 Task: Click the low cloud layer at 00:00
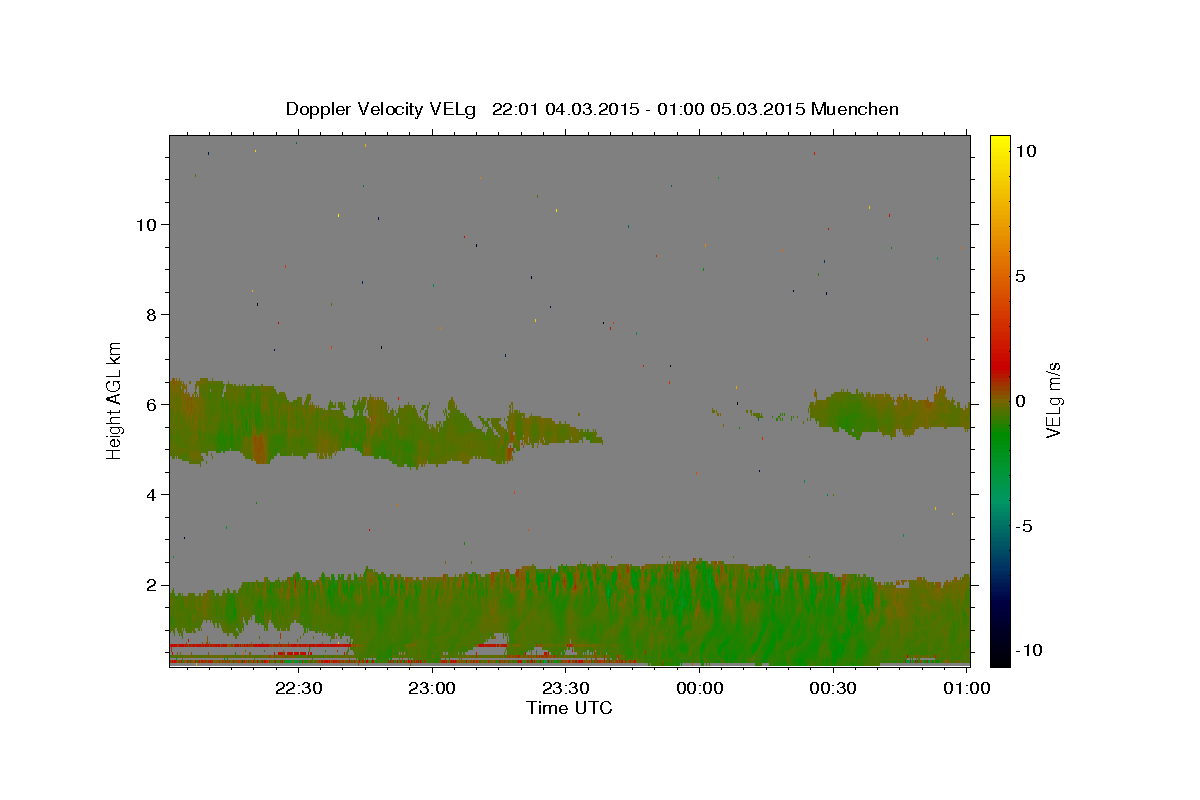(699, 612)
